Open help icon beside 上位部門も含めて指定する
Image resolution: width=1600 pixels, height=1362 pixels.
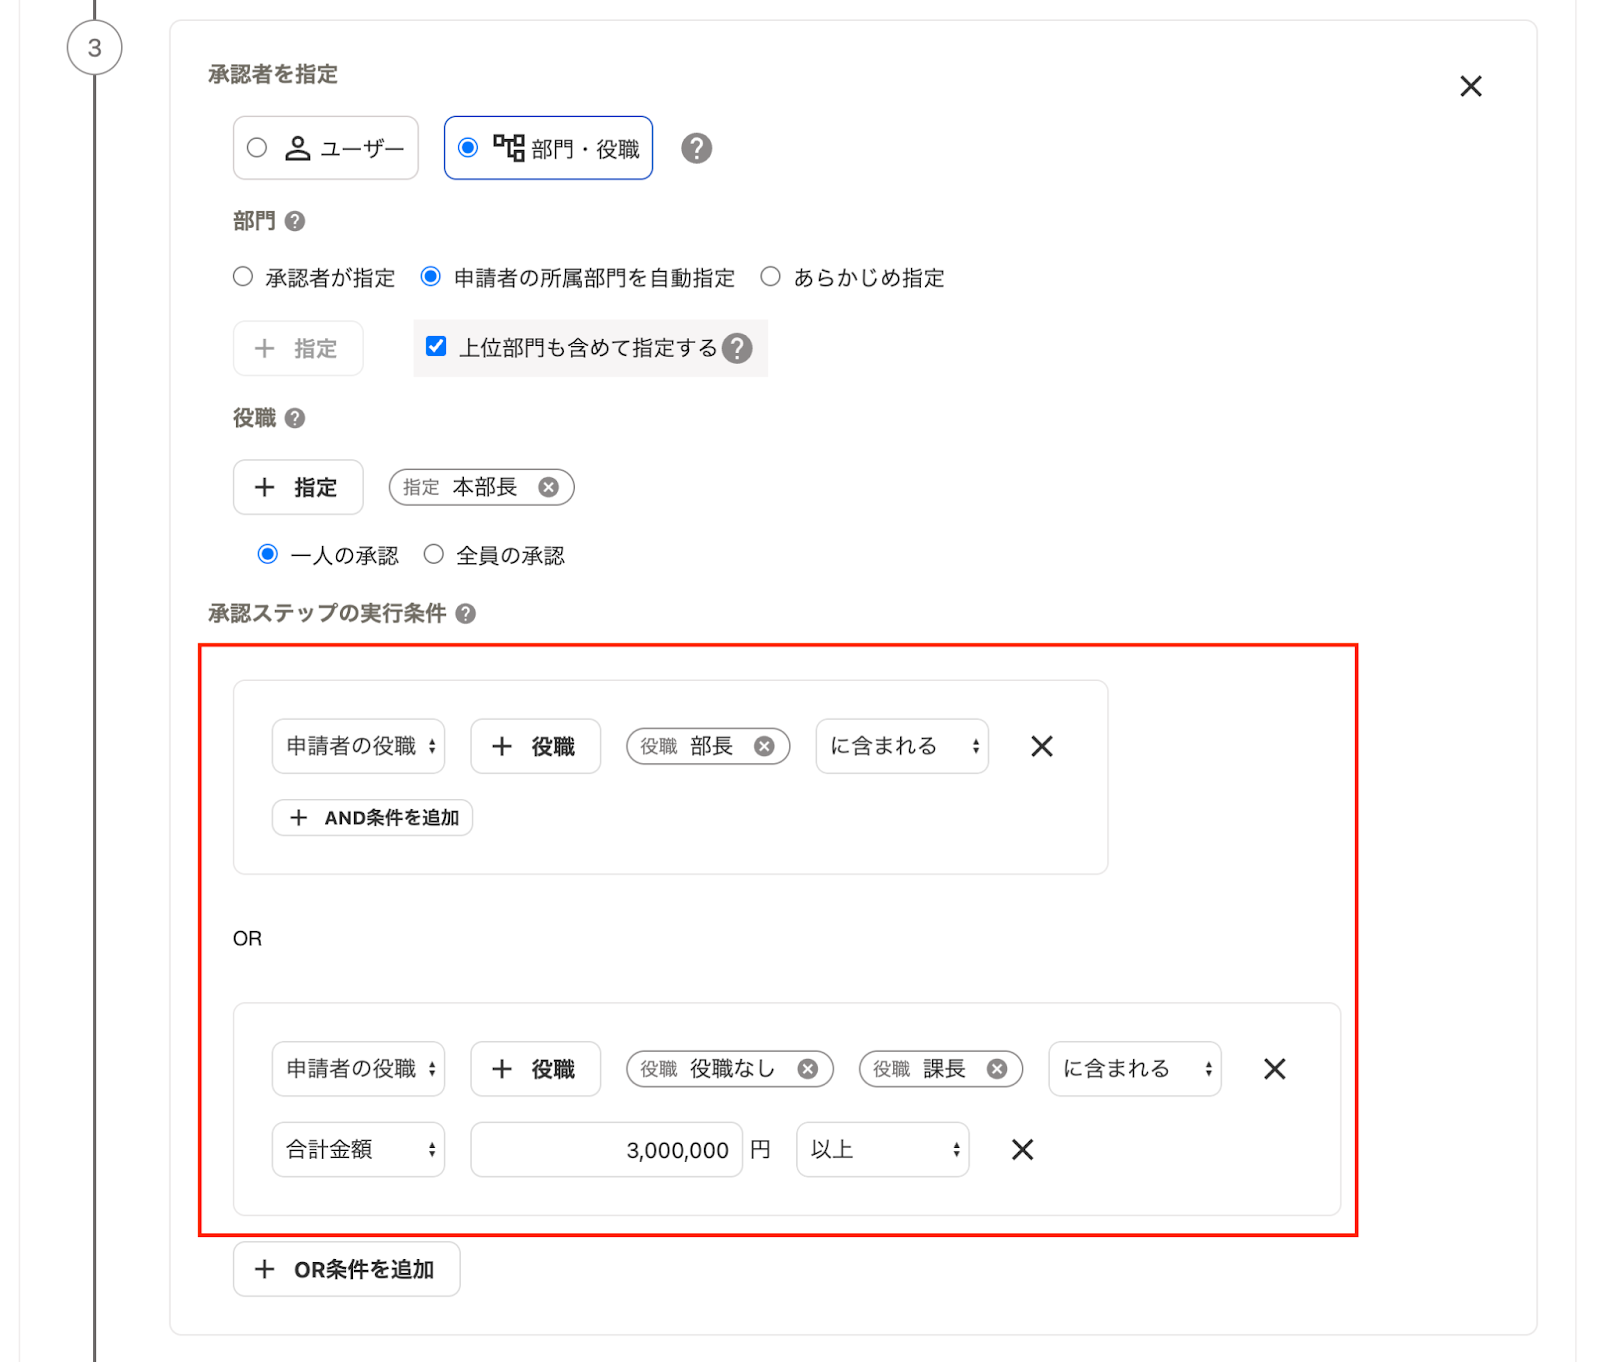pos(737,348)
